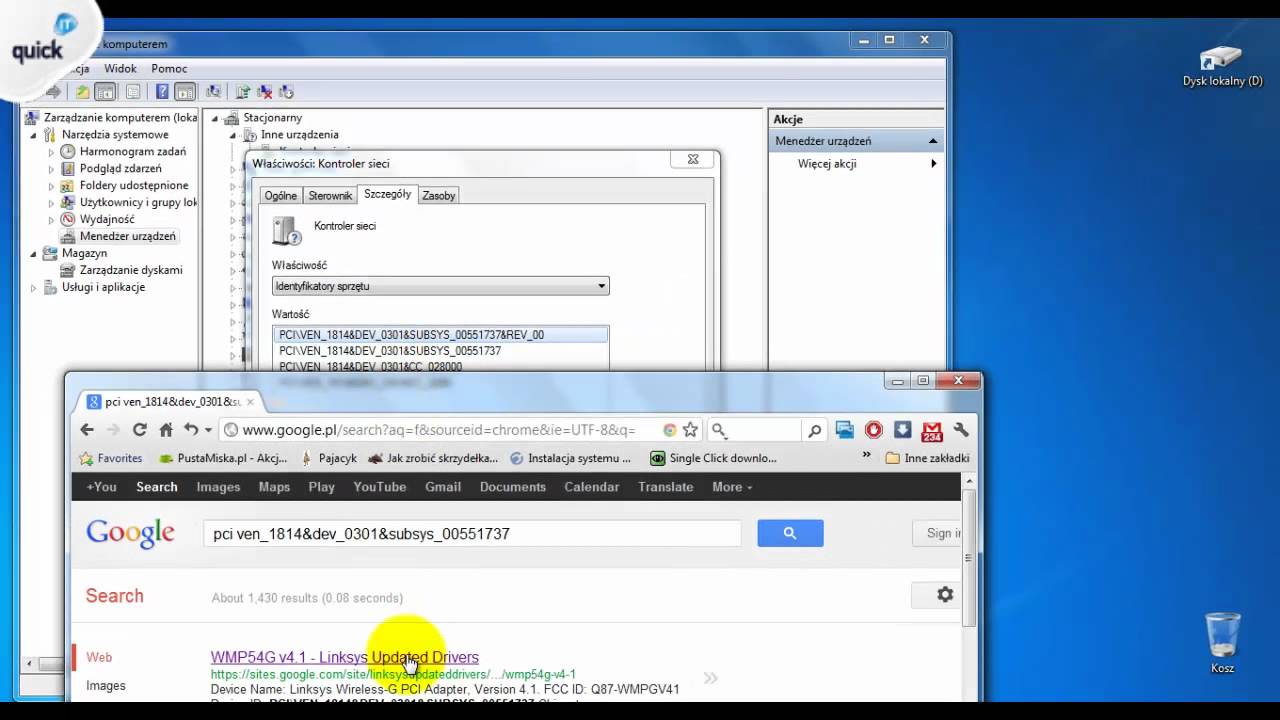Show hidden bookmarks with the chevron button
The image size is (1280, 720).
[x=866, y=456]
